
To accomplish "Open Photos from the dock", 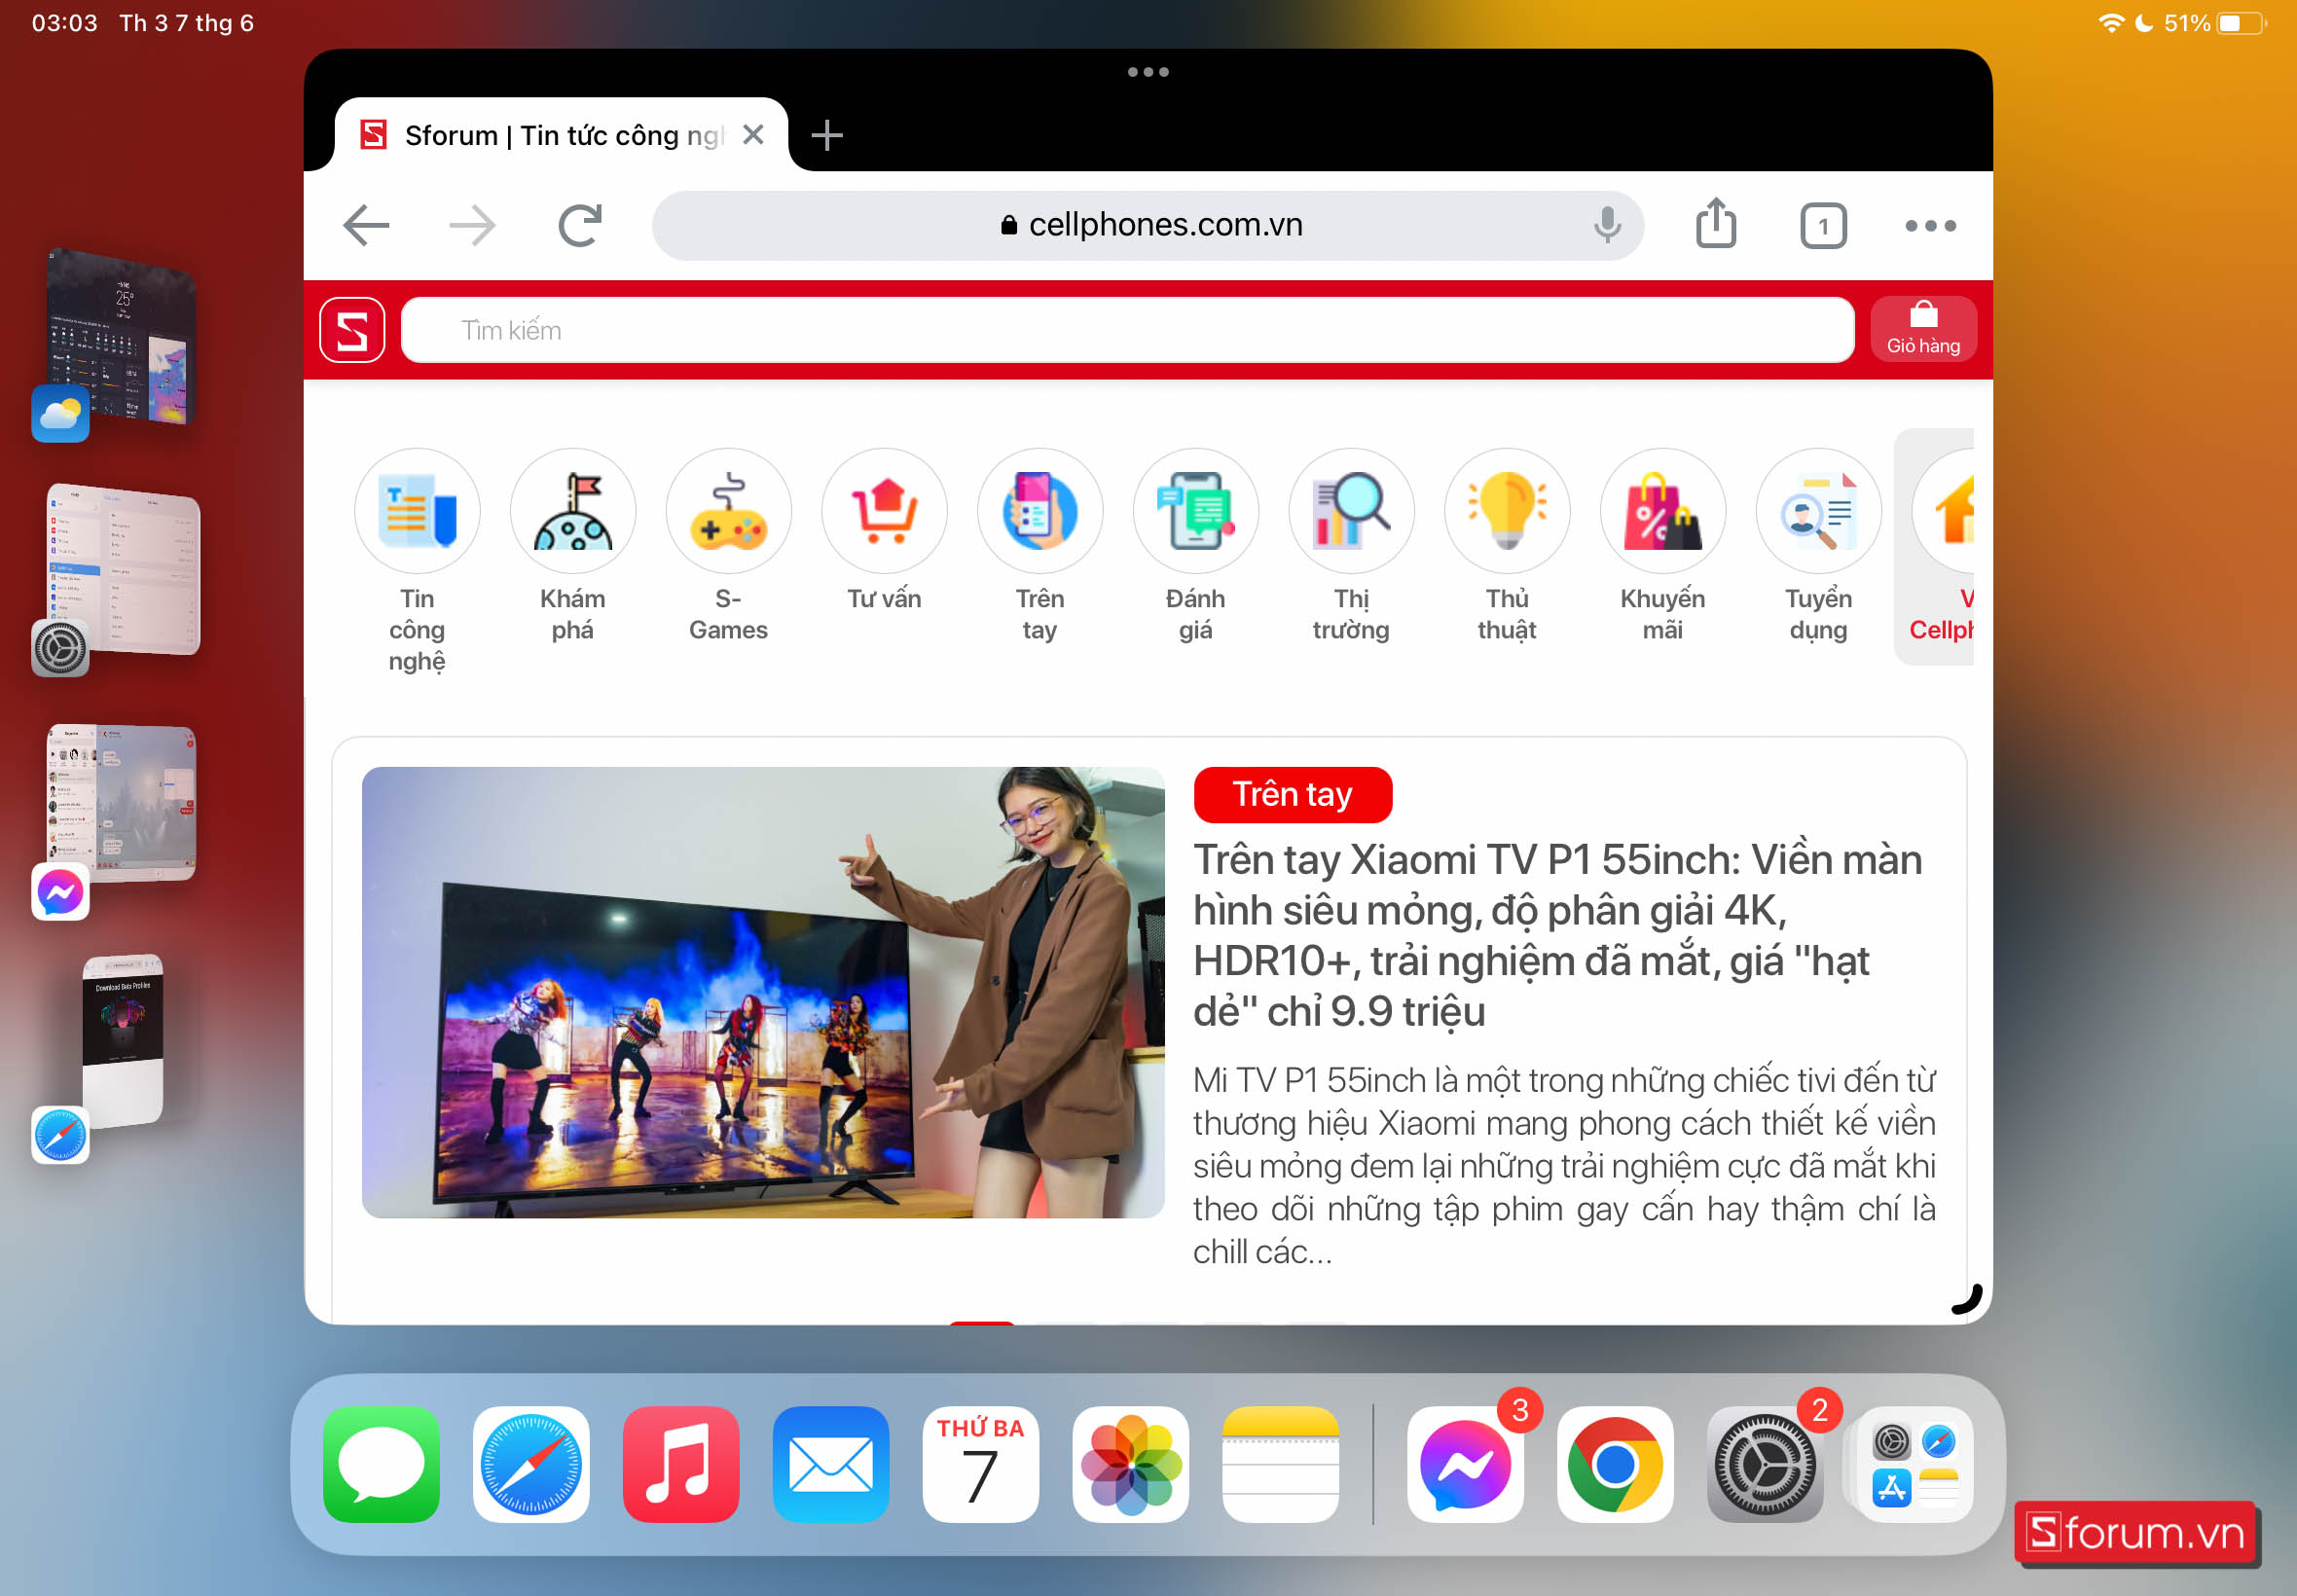I will pos(1131,1465).
